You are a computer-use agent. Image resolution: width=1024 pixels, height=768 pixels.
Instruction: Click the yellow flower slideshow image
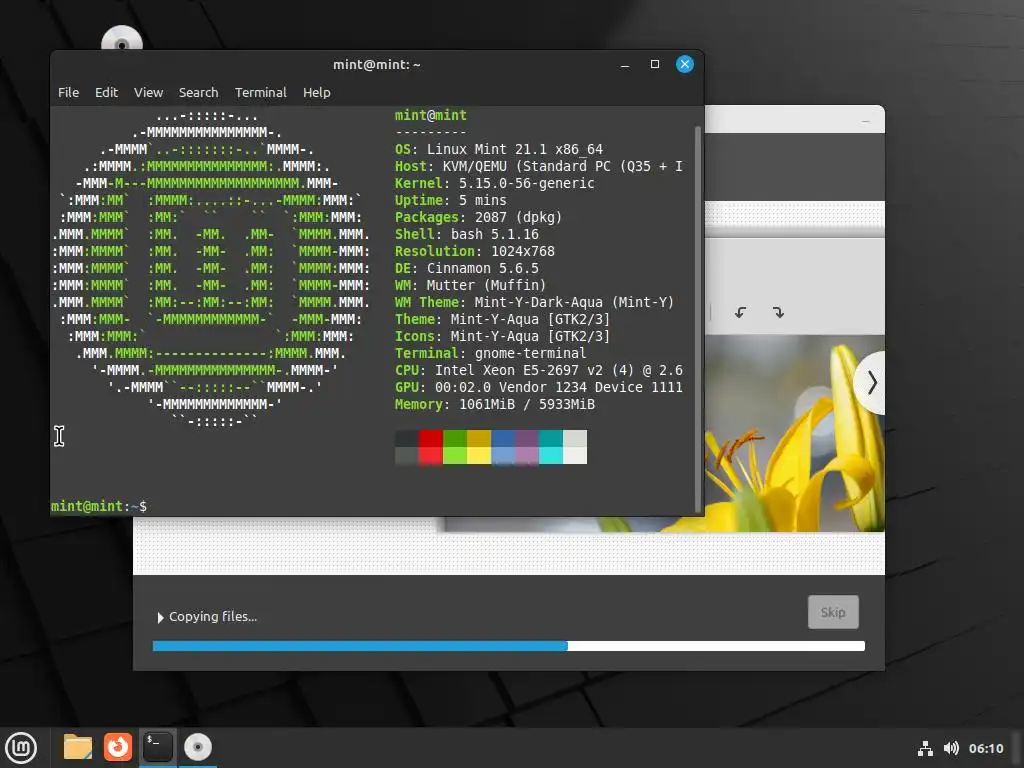point(795,433)
